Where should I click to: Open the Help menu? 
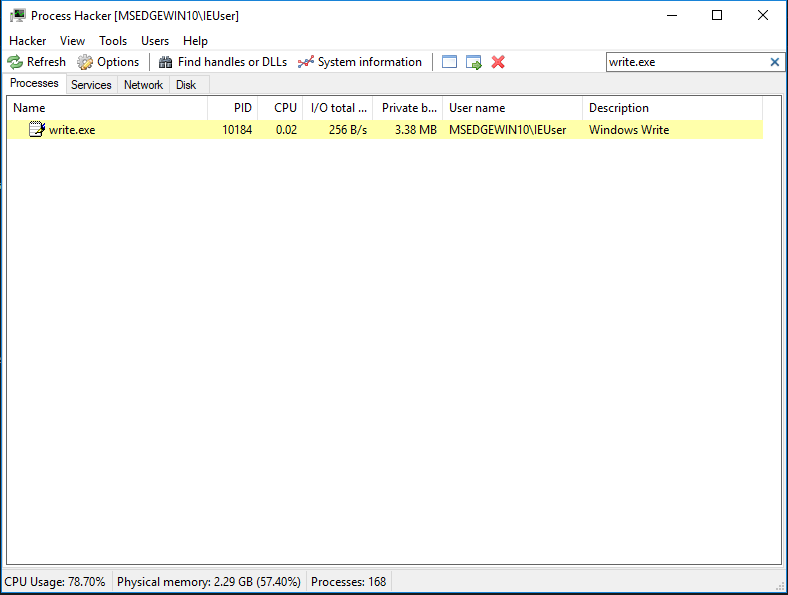point(195,41)
